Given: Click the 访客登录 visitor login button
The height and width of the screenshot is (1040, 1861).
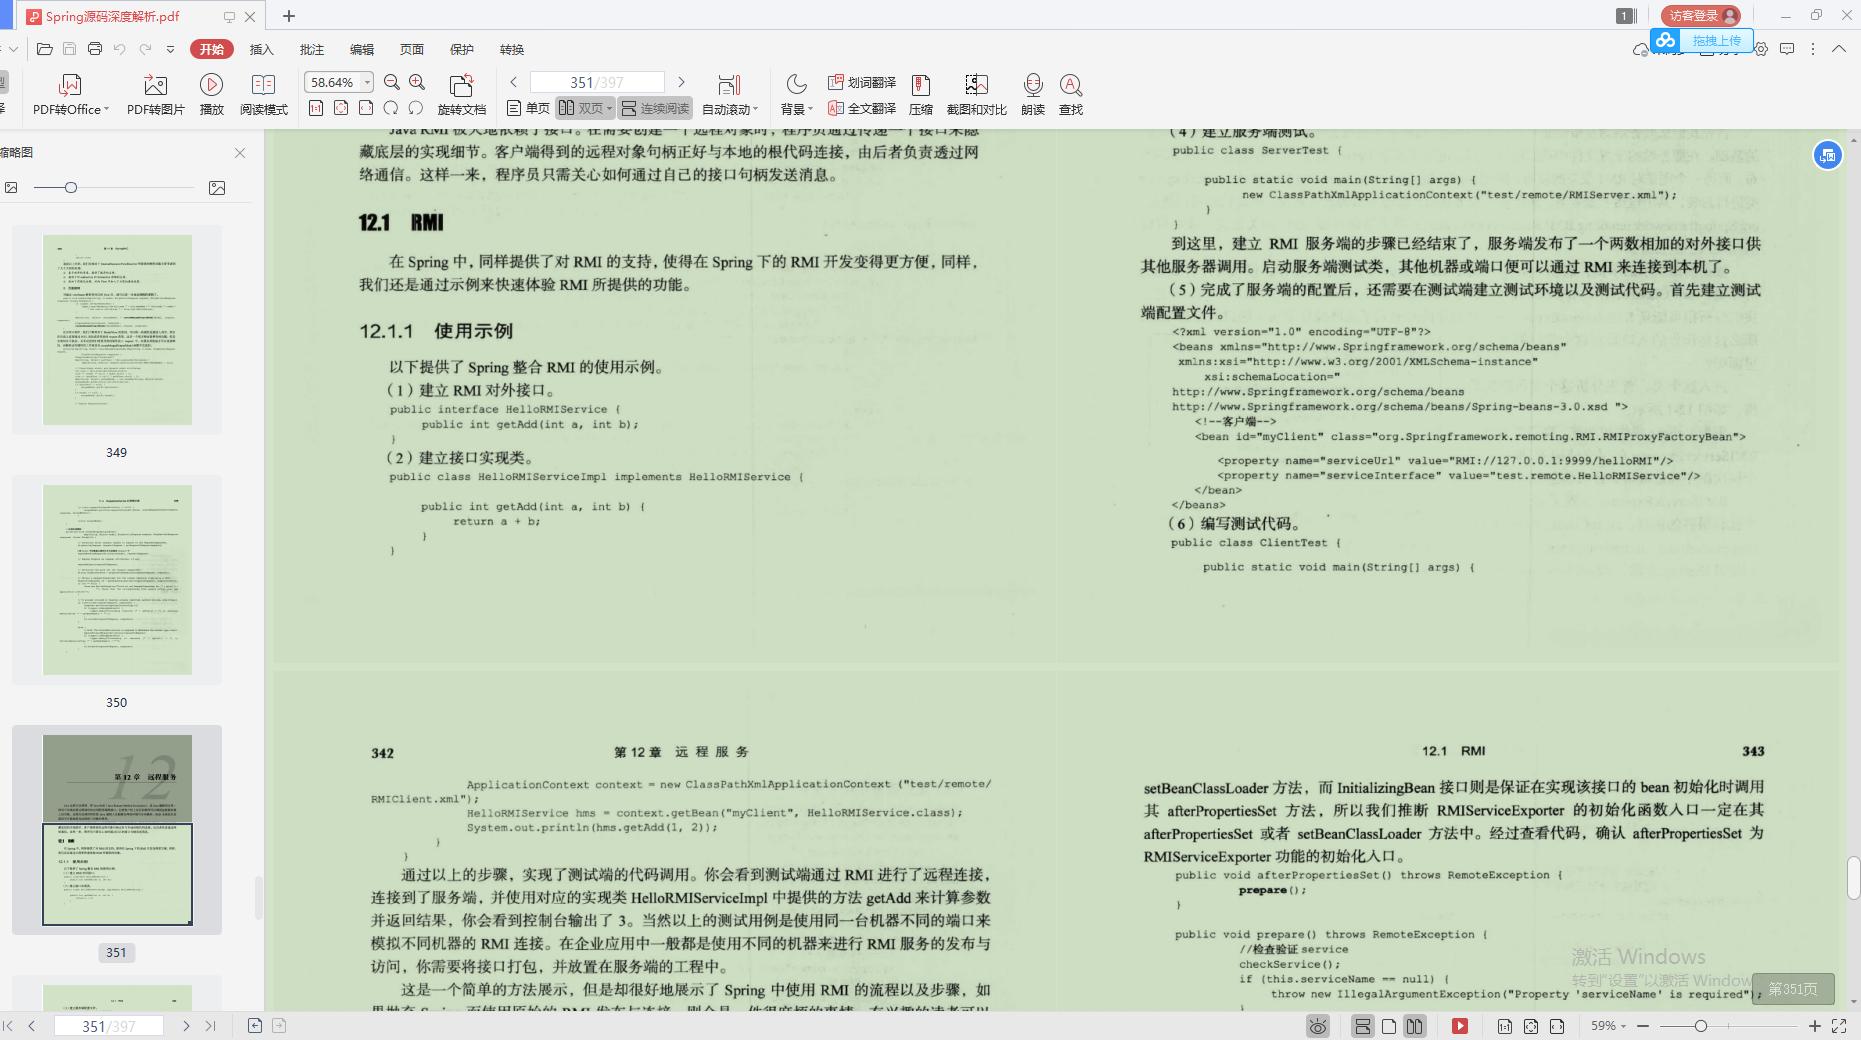Looking at the screenshot, I should 1700,15.
